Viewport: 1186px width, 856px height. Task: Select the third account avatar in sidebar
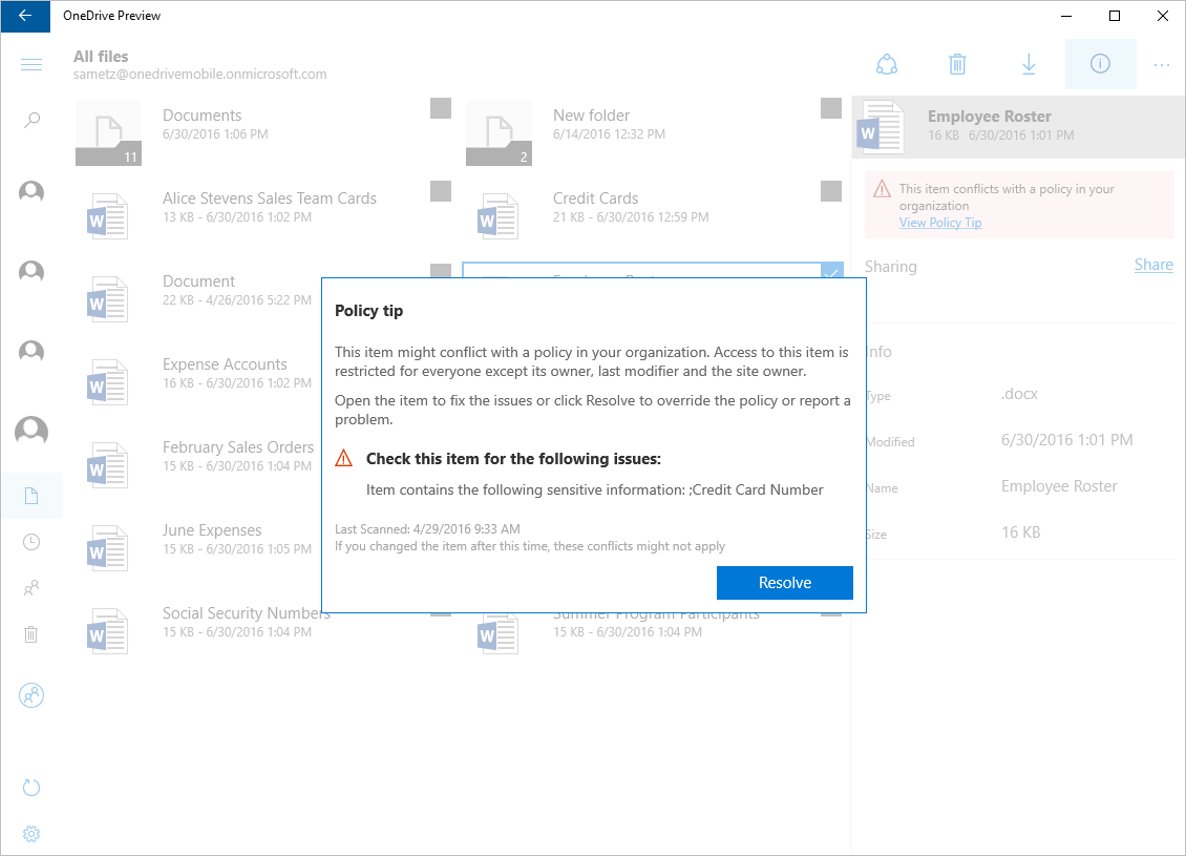click(31, 352)
